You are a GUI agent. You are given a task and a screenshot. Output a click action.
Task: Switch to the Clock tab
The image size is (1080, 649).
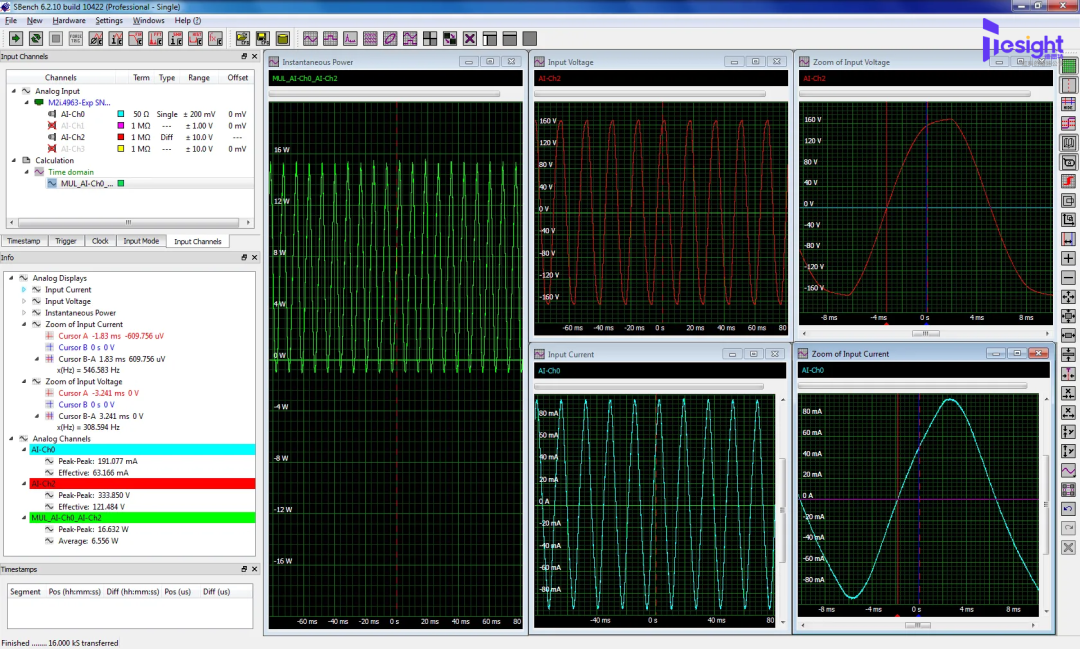pos(100,241)
